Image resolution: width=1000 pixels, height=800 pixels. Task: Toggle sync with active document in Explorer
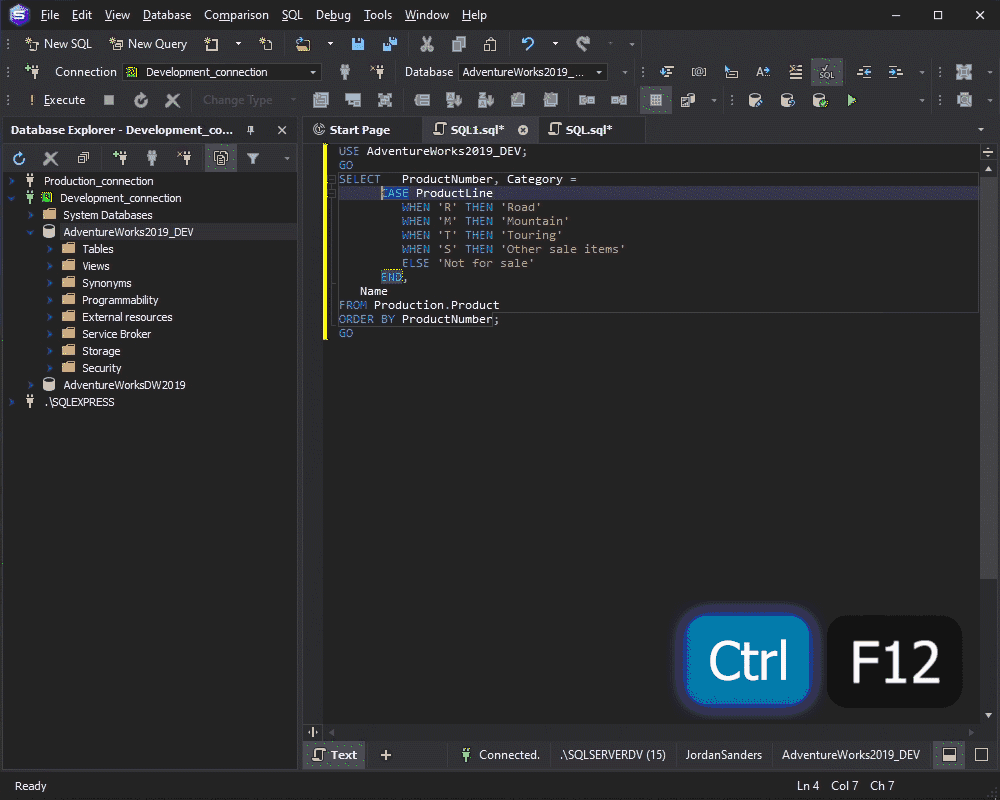pos(221,158)
